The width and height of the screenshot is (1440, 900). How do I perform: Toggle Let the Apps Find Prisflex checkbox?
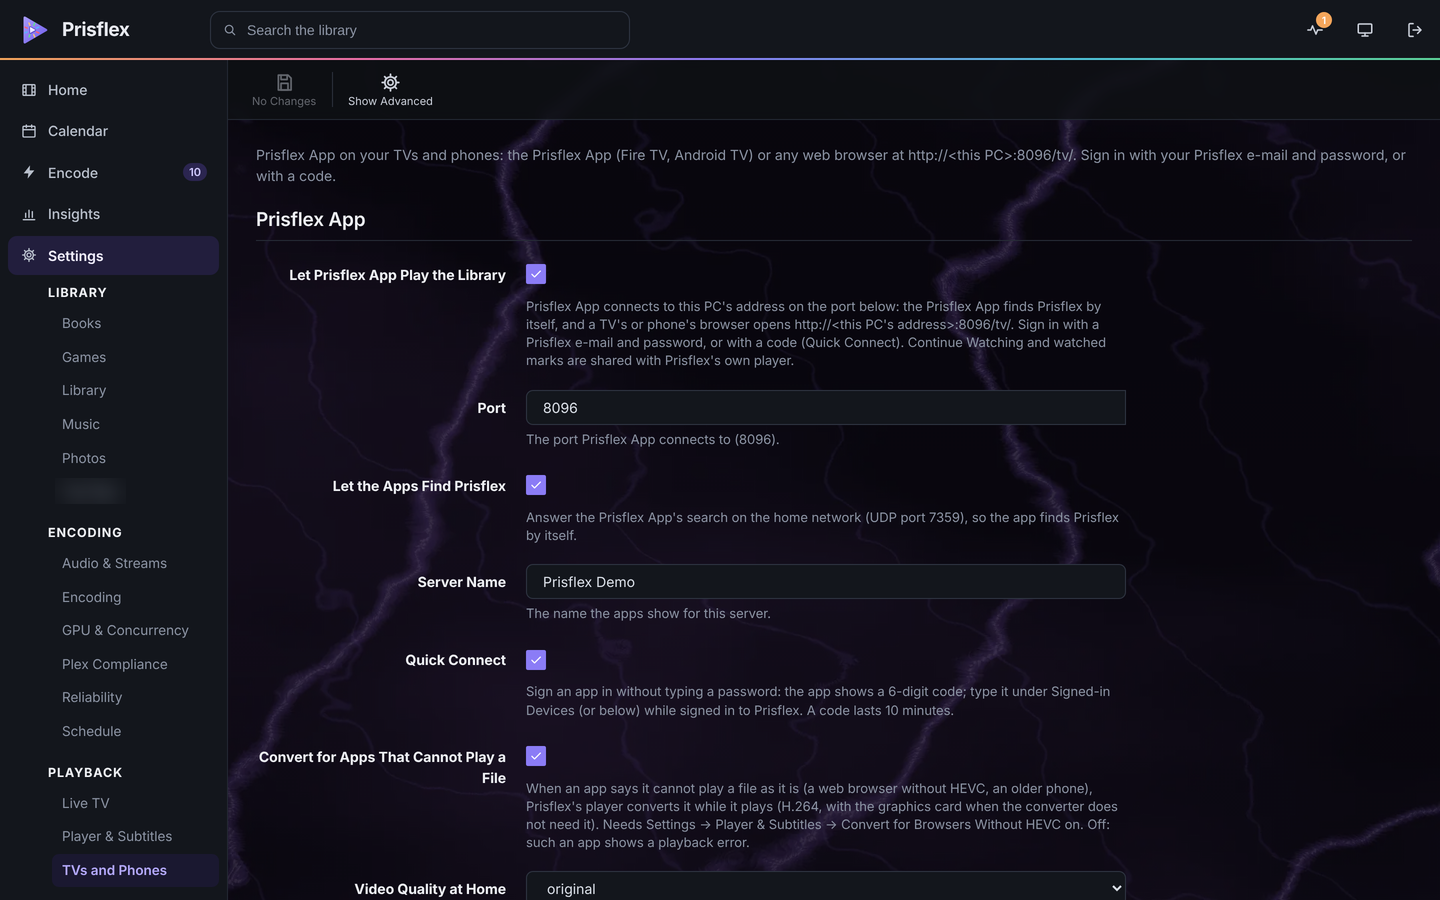[536, 485]
